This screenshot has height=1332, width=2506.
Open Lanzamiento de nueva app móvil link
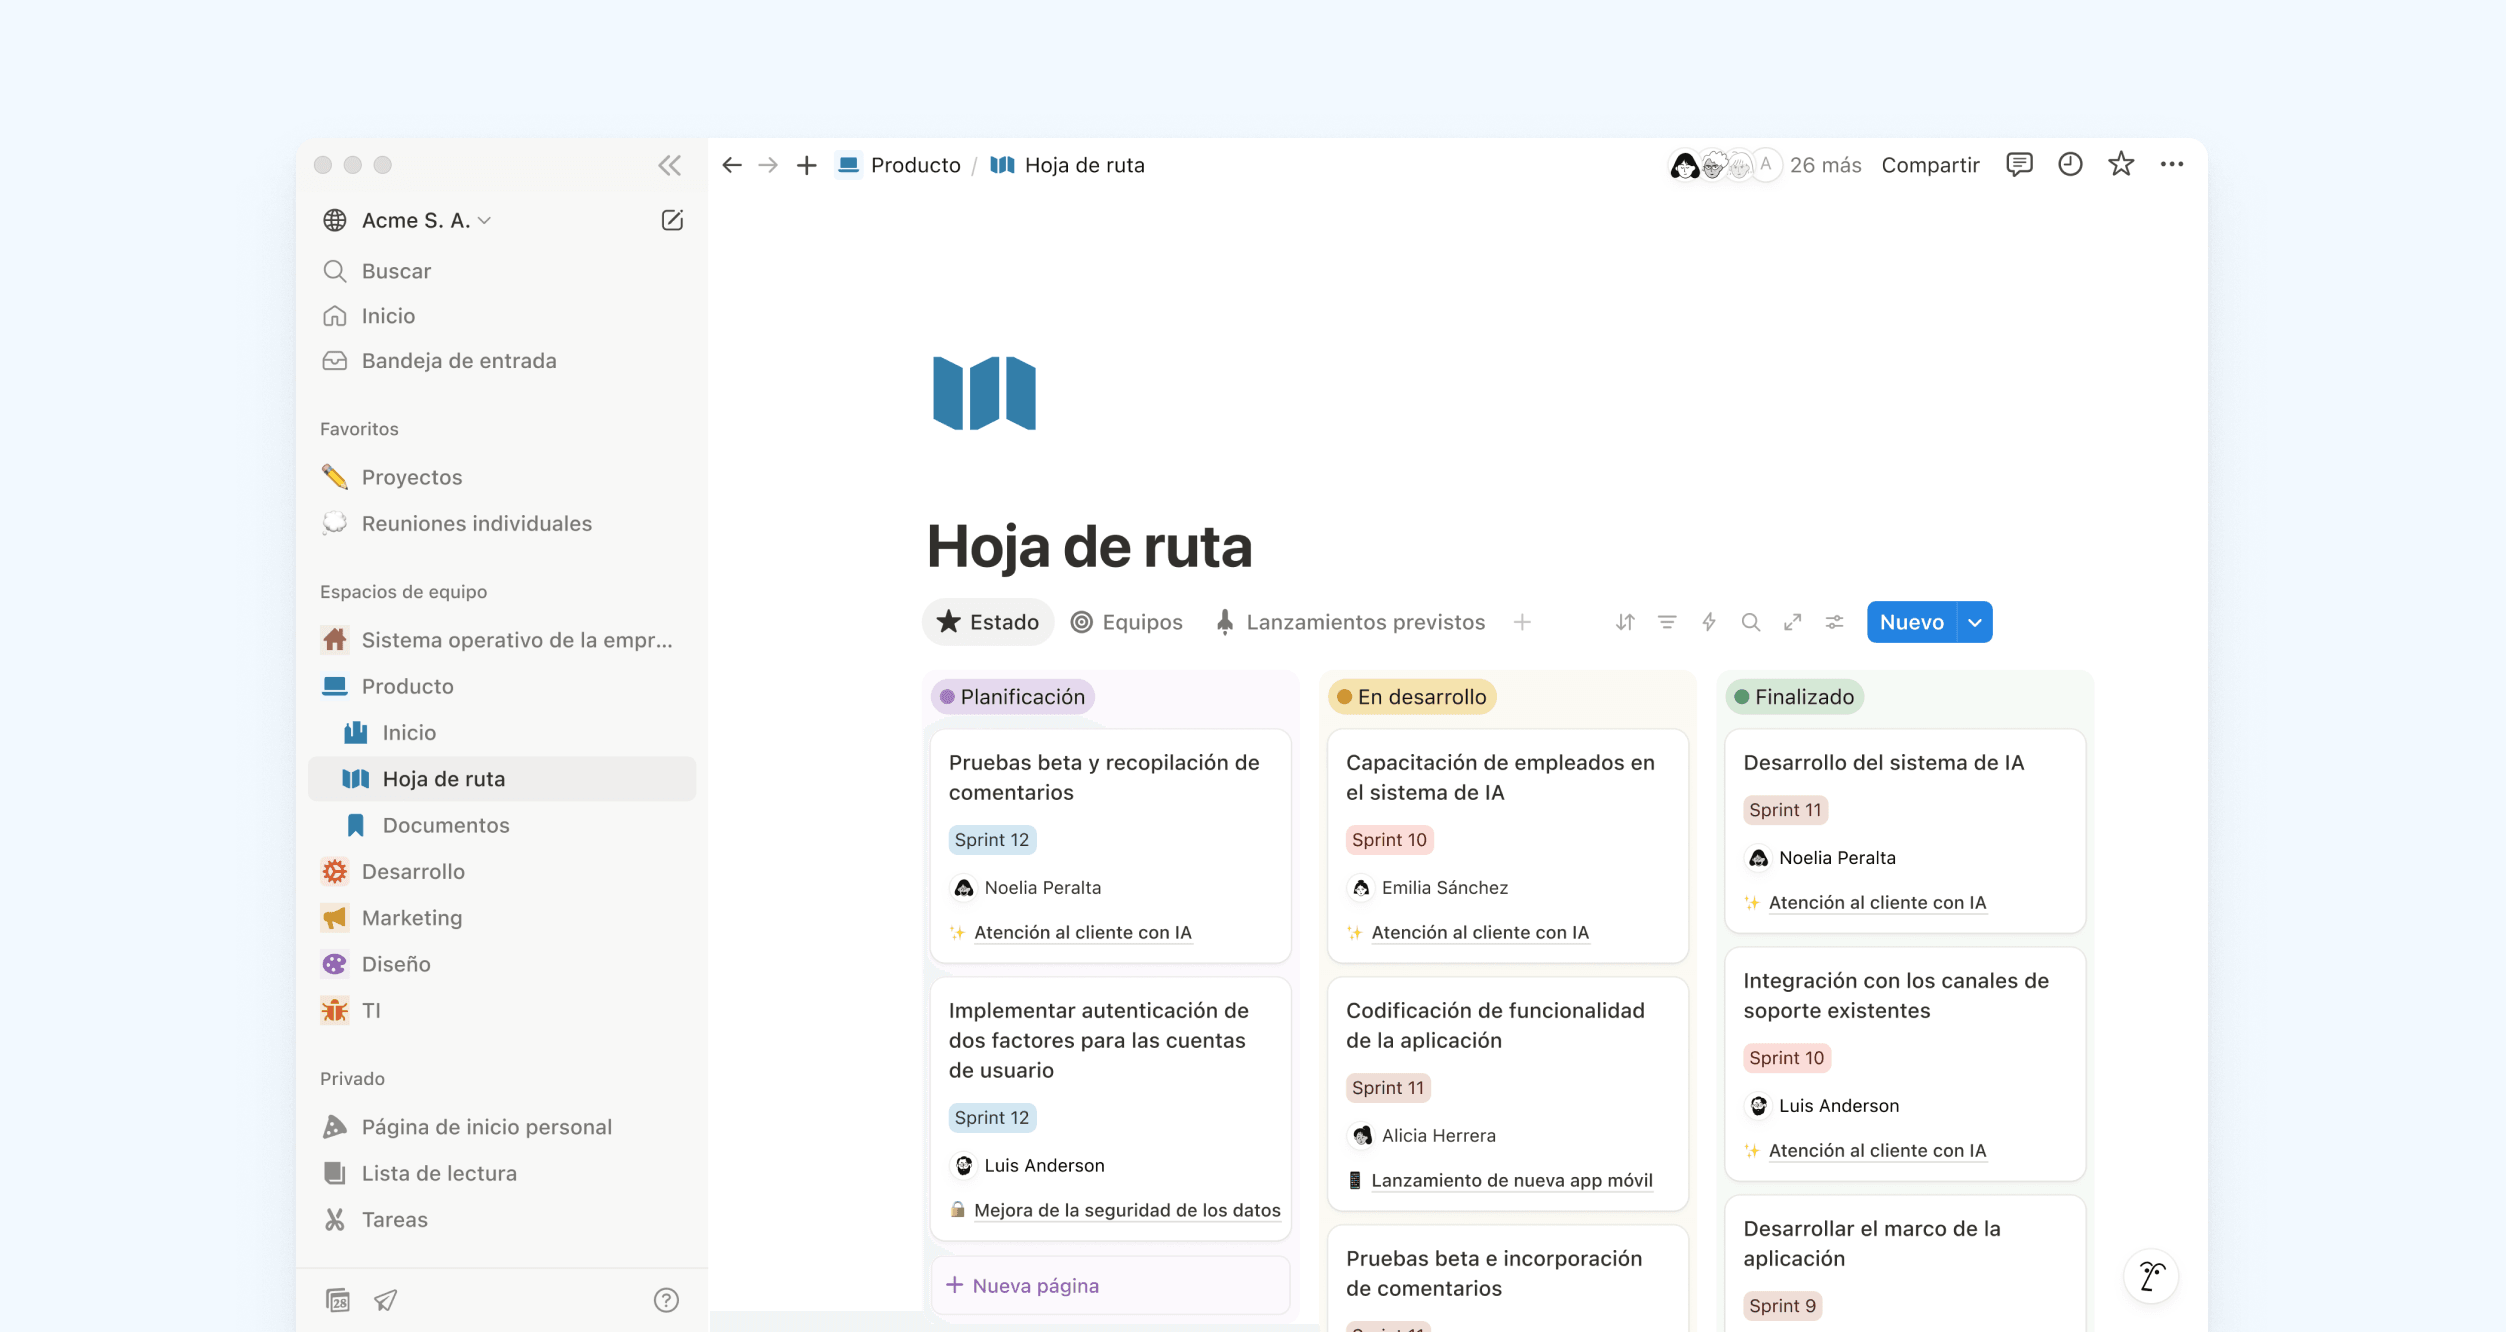tap(1511, 1180)
